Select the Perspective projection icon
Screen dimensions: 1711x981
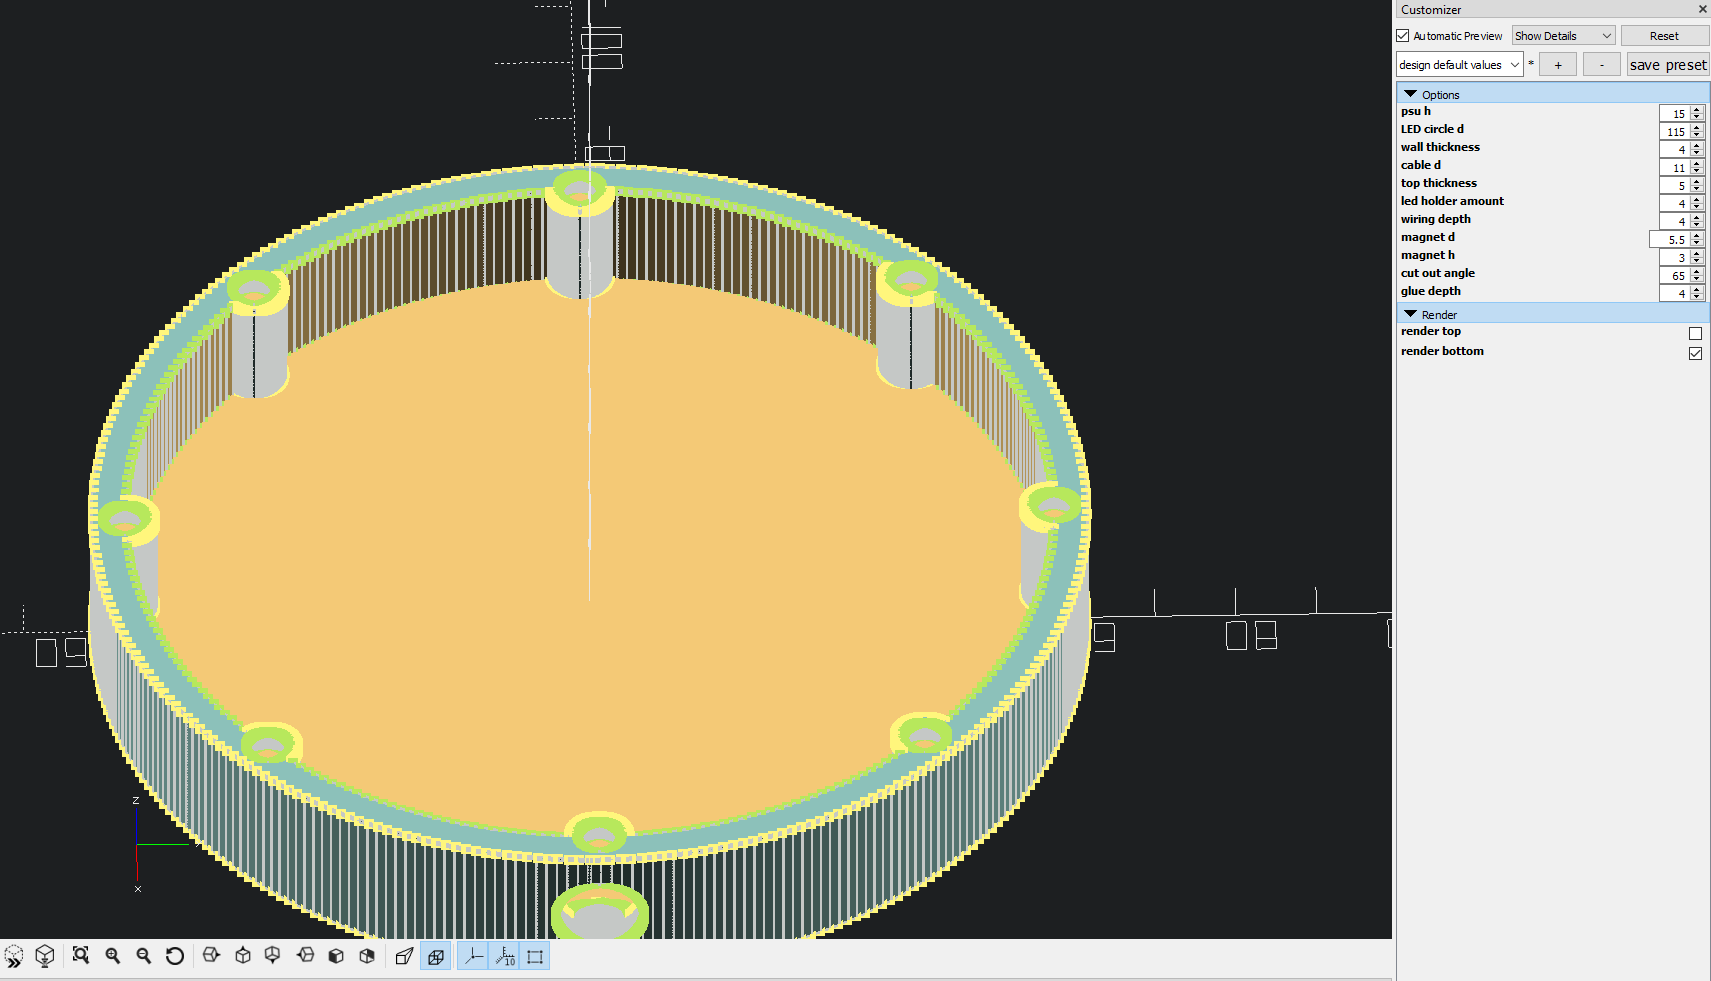pos(404,956)
